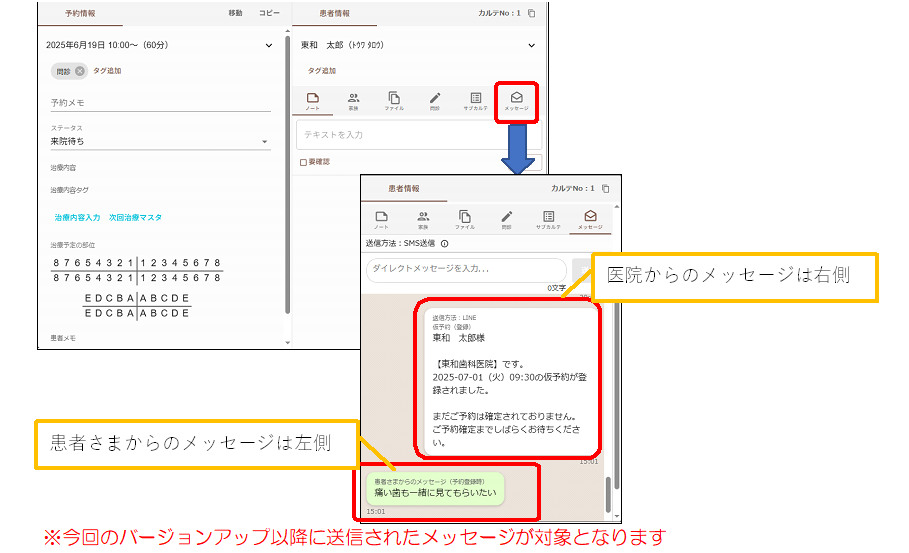Add a tag via タグ追加 under 東和 太郎

322,71
